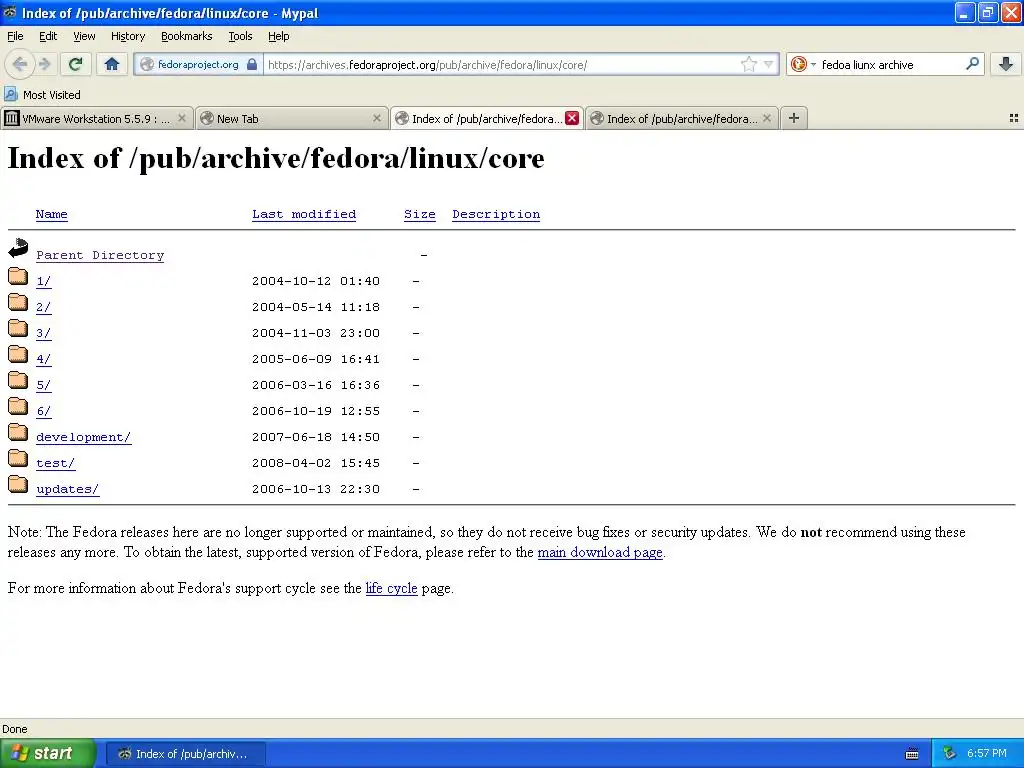Click the folder icon beside 3/

tap(18, 328)
